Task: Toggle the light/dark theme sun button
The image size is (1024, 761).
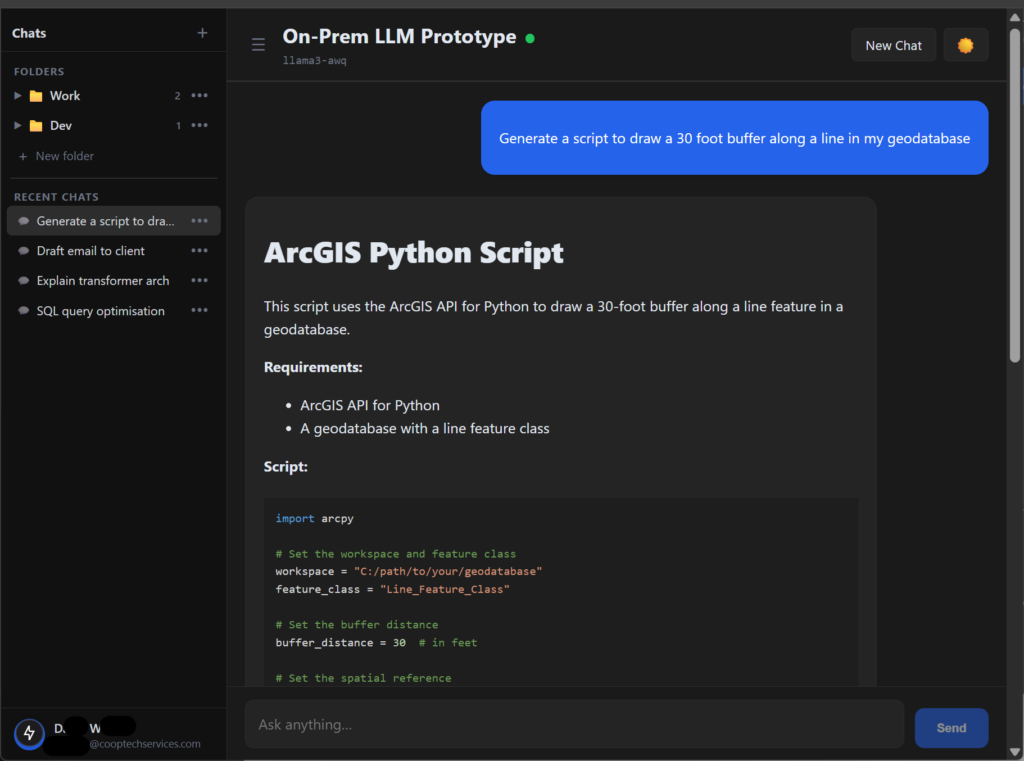Action: [965, 45]
